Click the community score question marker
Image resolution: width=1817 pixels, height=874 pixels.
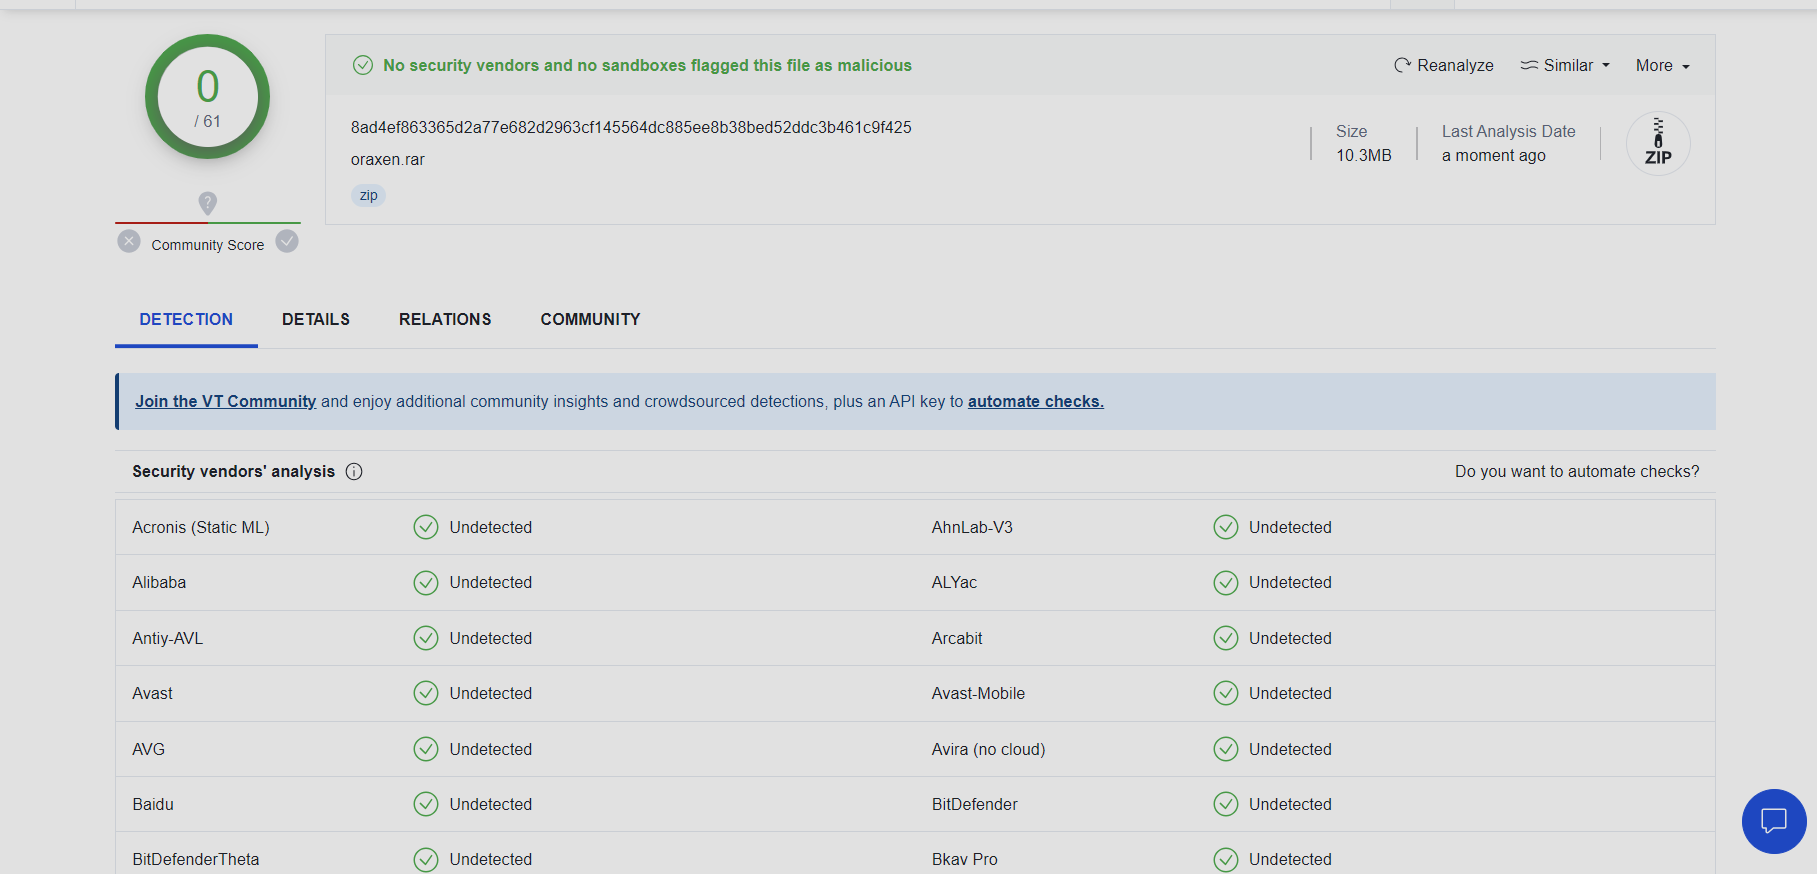tap(207, 203)
